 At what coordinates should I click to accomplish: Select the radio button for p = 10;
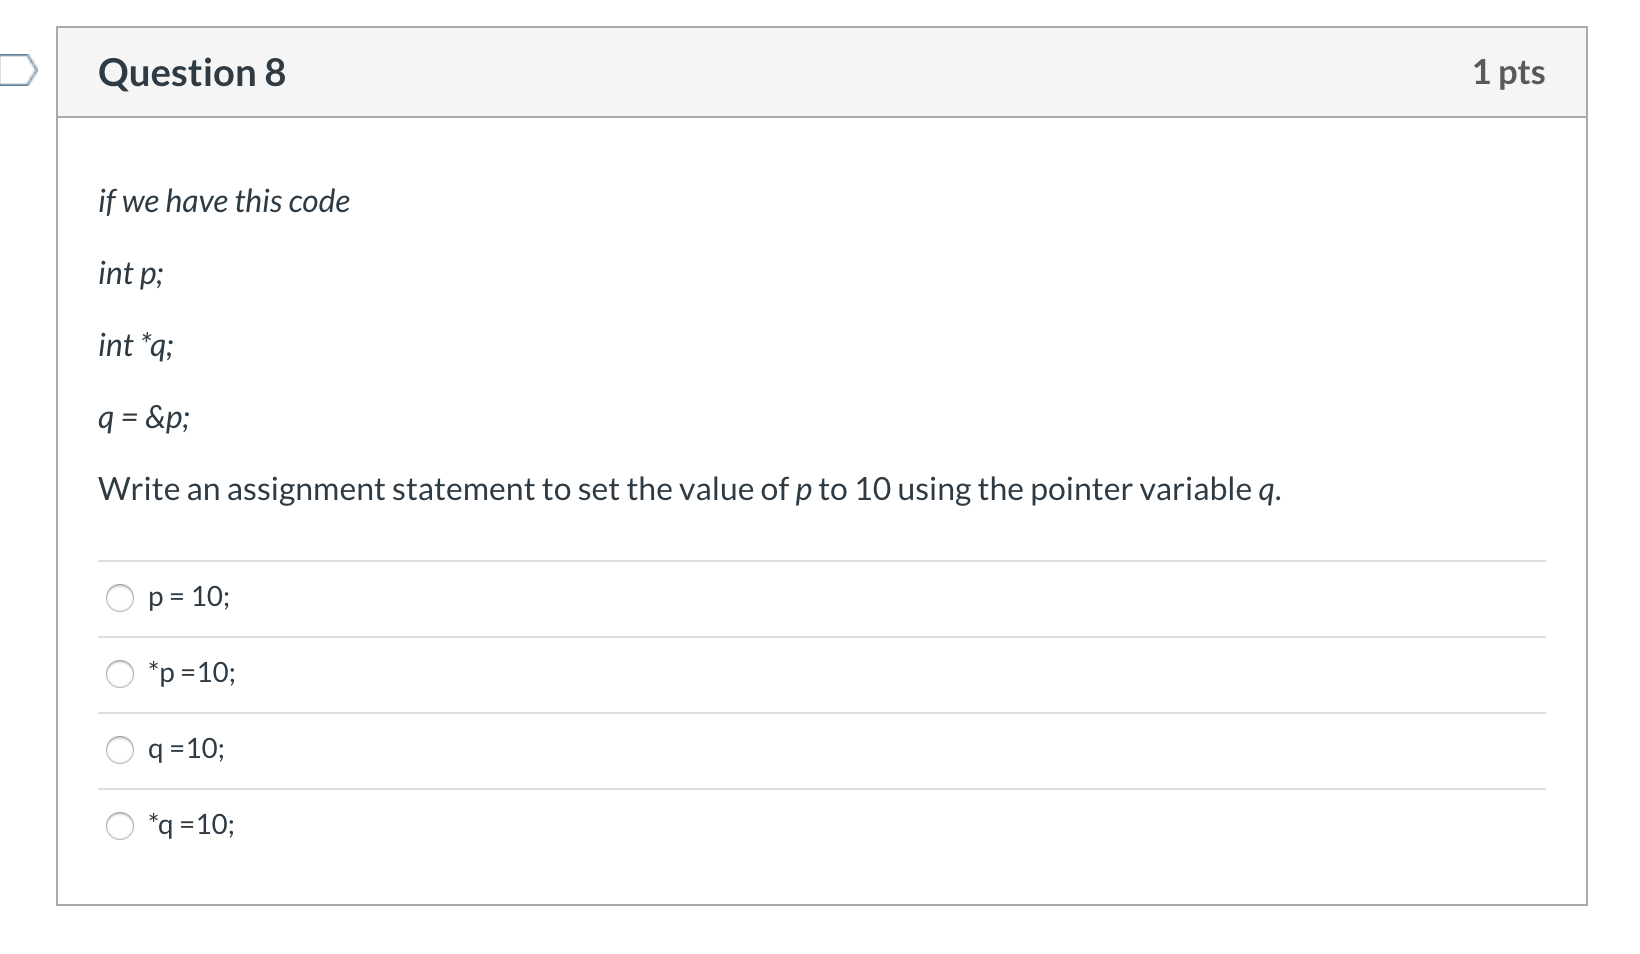(120, 598)
